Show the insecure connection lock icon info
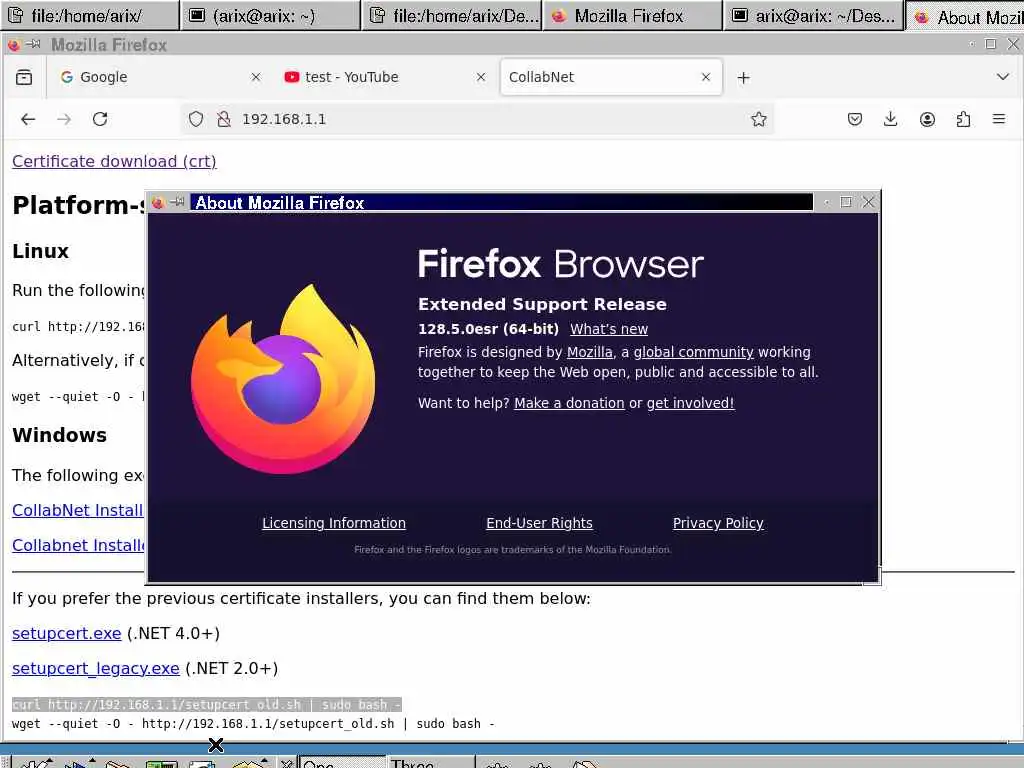Screen dimensions: 1024x768 tap(224, 119)
